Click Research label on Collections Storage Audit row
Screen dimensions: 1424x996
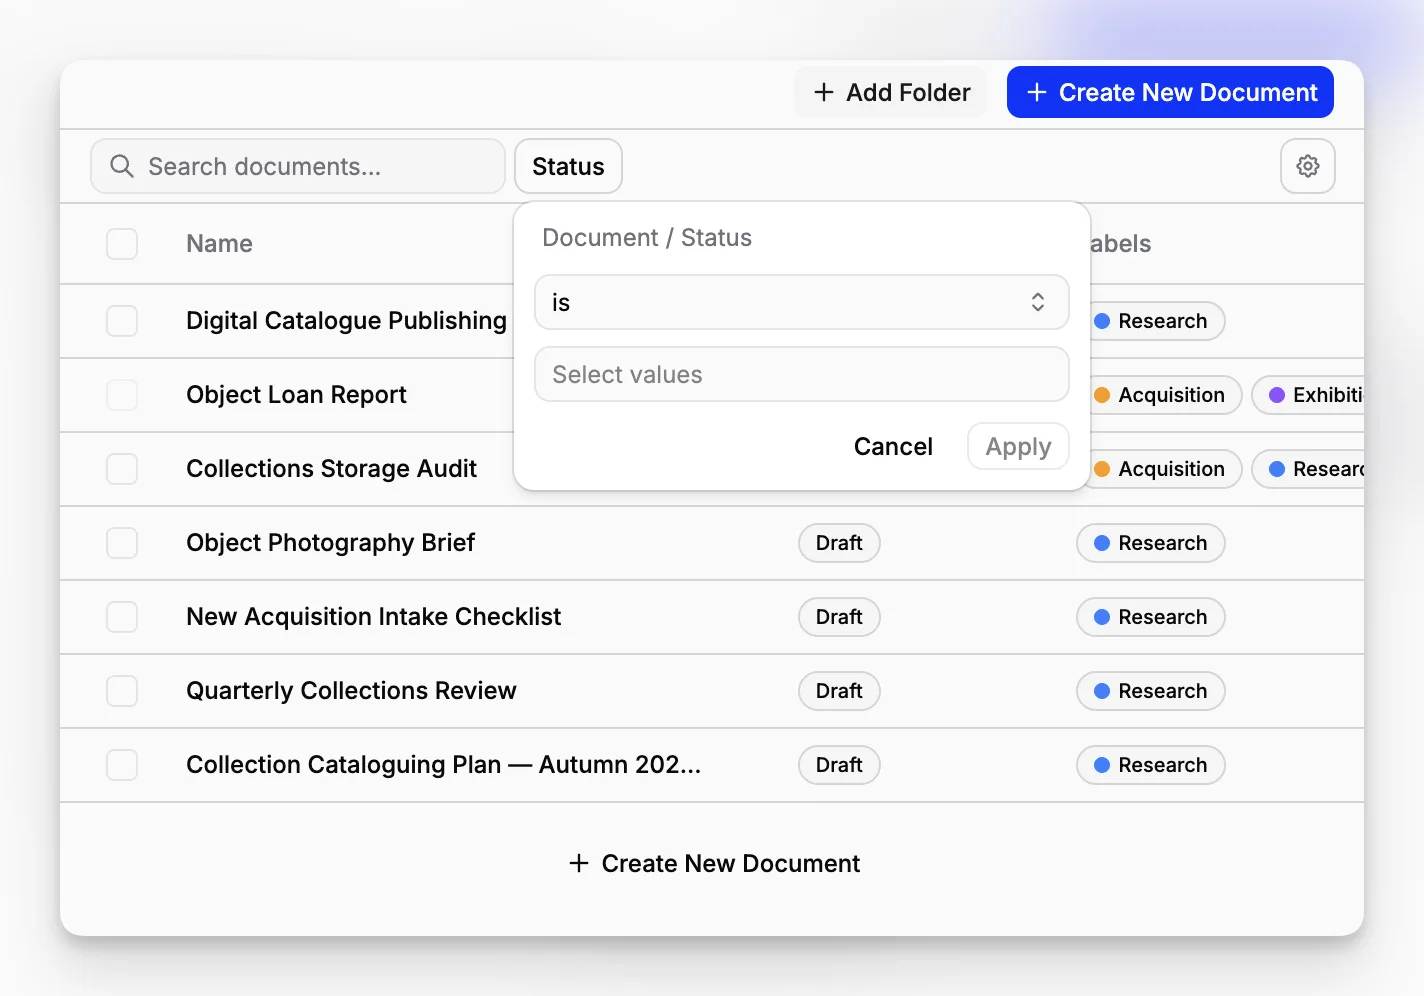[x=1308, y=469]
